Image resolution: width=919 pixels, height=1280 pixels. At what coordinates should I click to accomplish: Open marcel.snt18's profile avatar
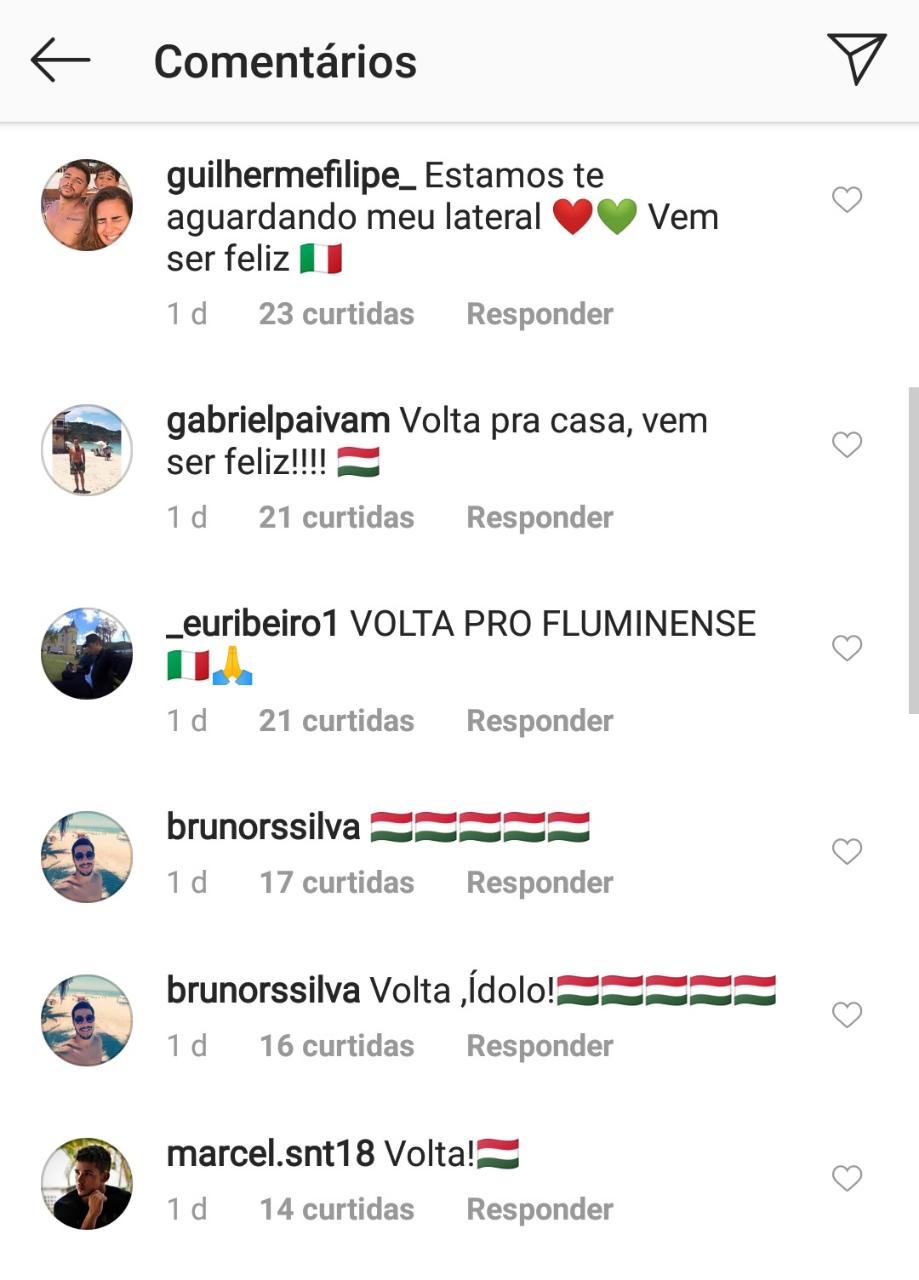87,1183
